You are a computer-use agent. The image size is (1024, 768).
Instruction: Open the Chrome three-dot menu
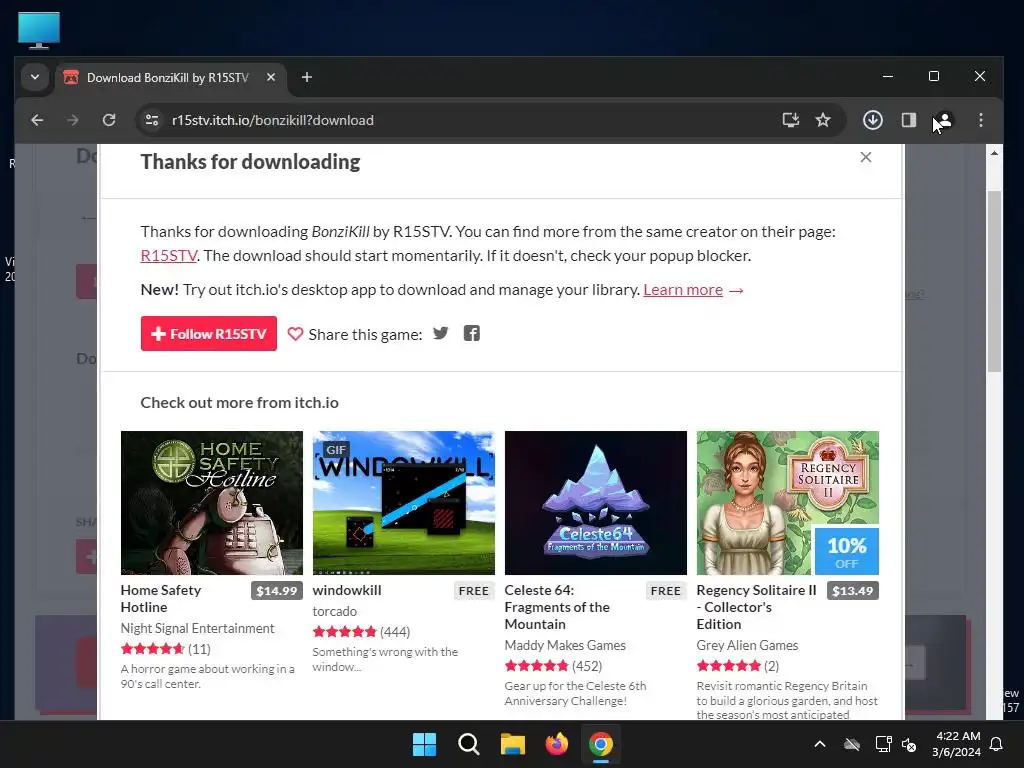click(x=981, y=120)
